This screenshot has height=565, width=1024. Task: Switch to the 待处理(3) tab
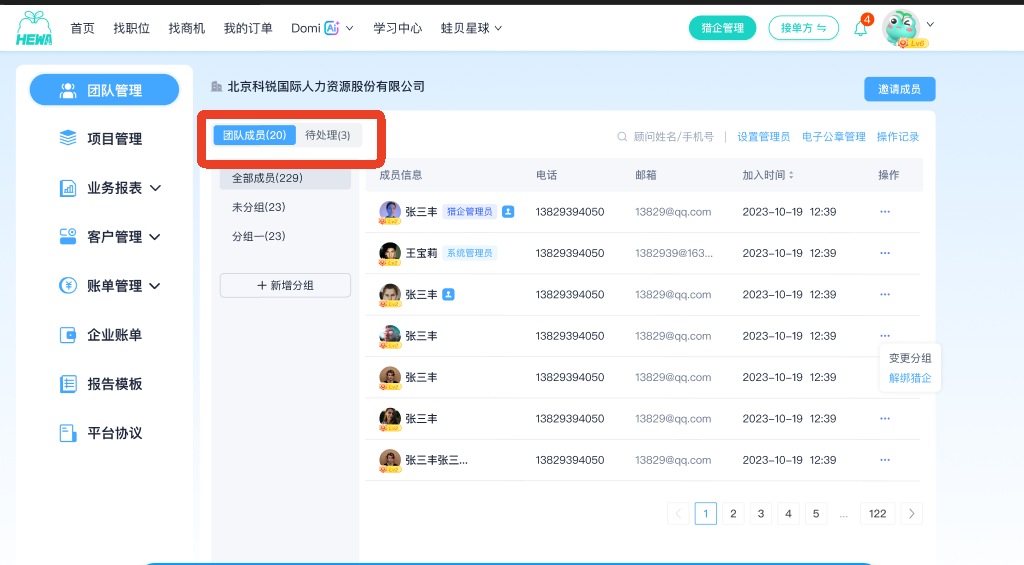point(328,135)
